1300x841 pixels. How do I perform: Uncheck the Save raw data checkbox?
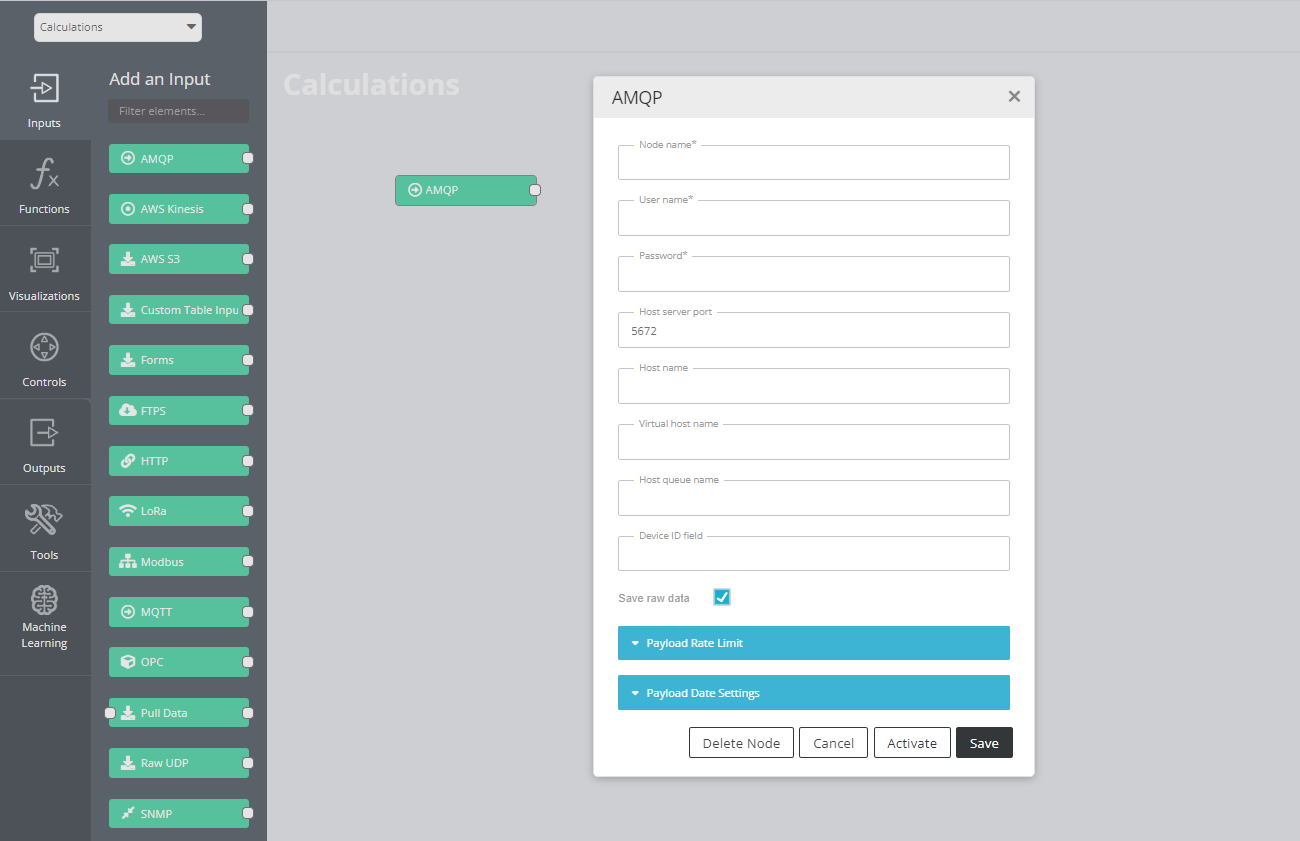(x=722, y=597)
